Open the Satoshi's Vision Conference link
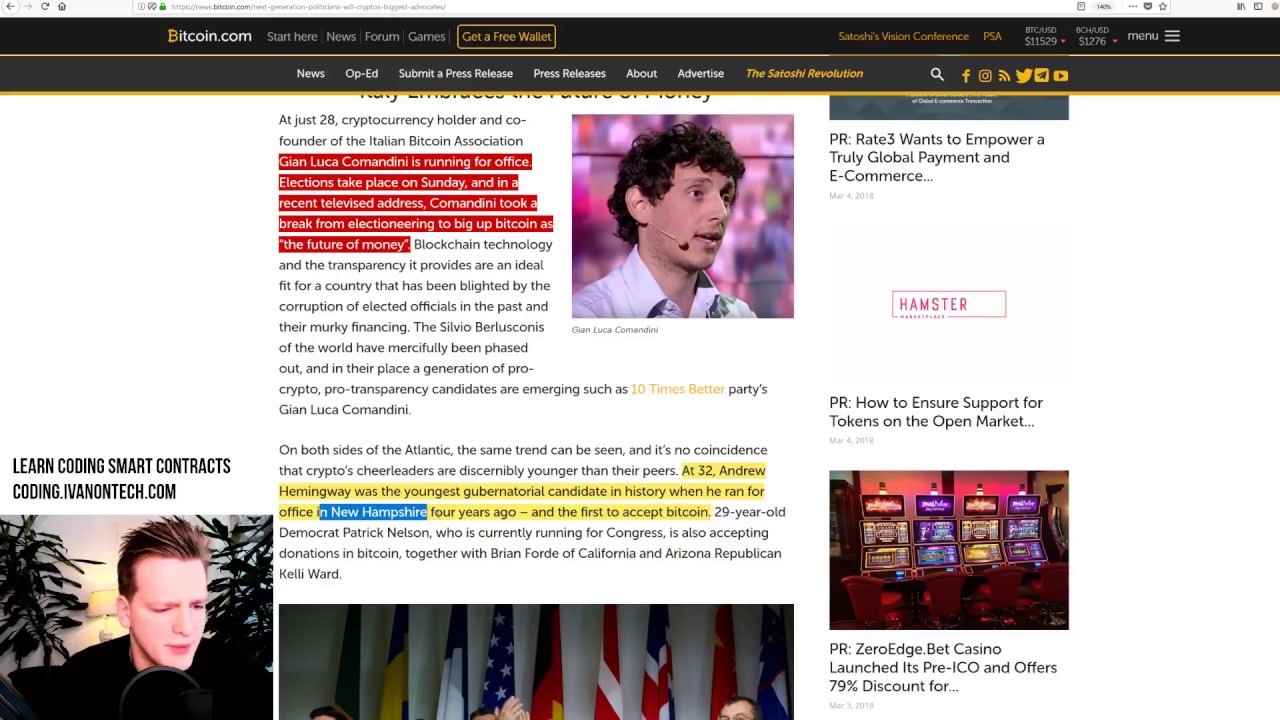 click(903, 36)
